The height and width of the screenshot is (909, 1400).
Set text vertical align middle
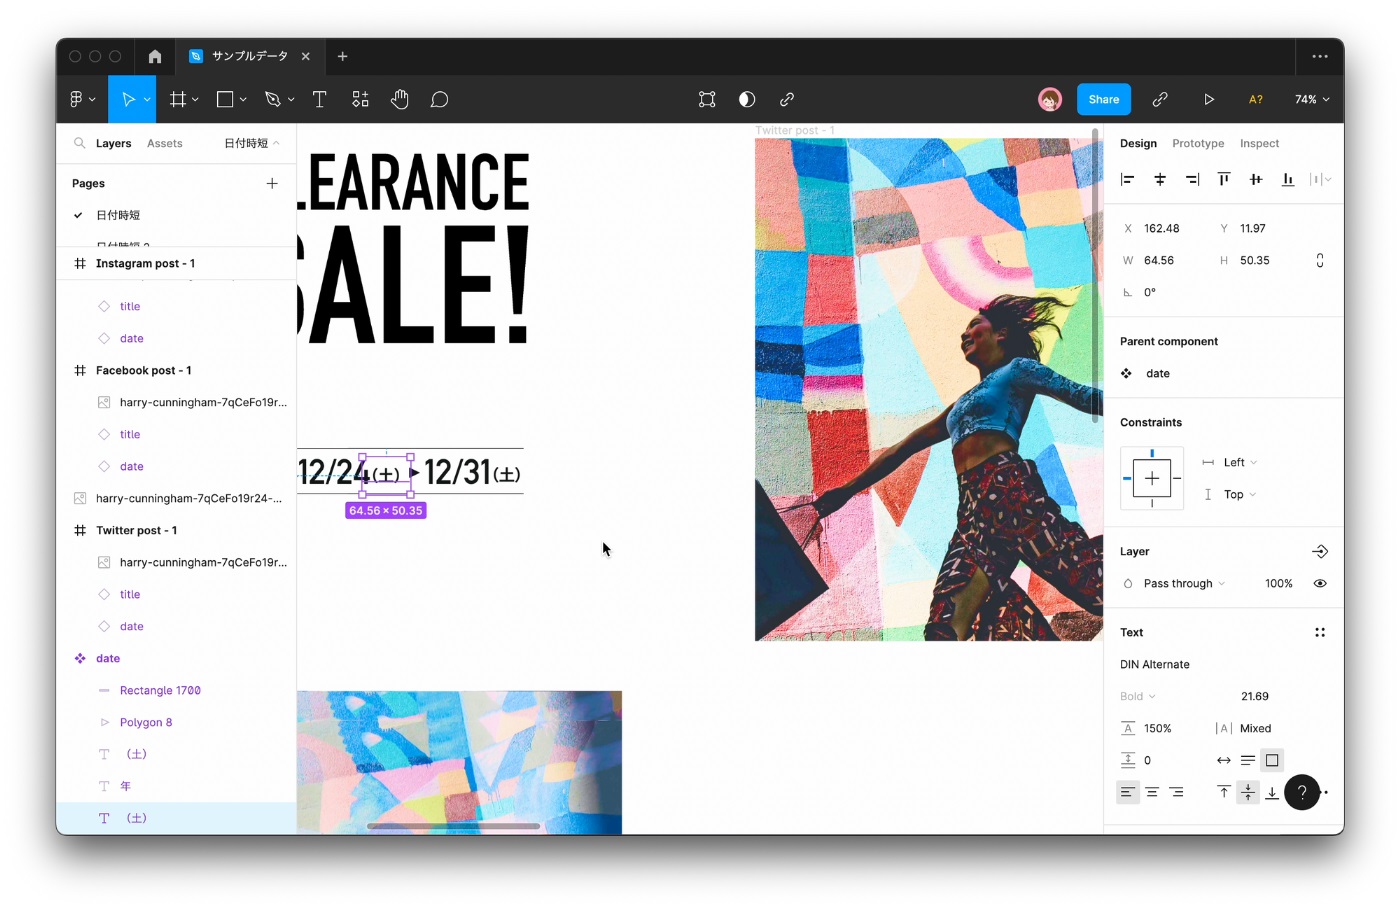[1248, 792]
